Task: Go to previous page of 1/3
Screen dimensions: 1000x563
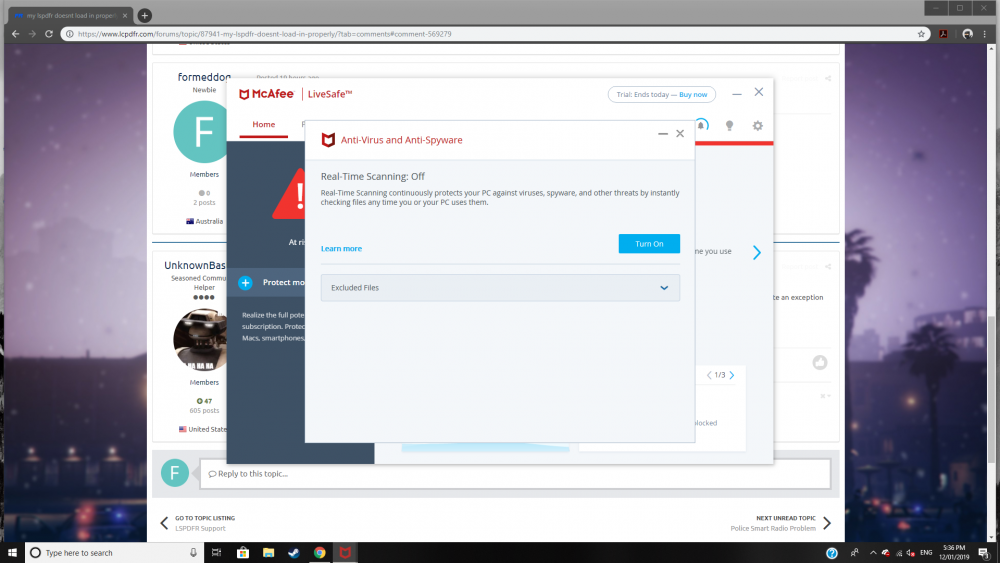Action: point(709,375)
